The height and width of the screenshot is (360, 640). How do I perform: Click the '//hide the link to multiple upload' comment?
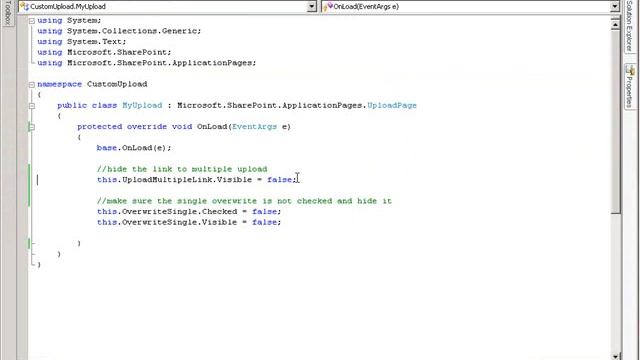point(182,169)
